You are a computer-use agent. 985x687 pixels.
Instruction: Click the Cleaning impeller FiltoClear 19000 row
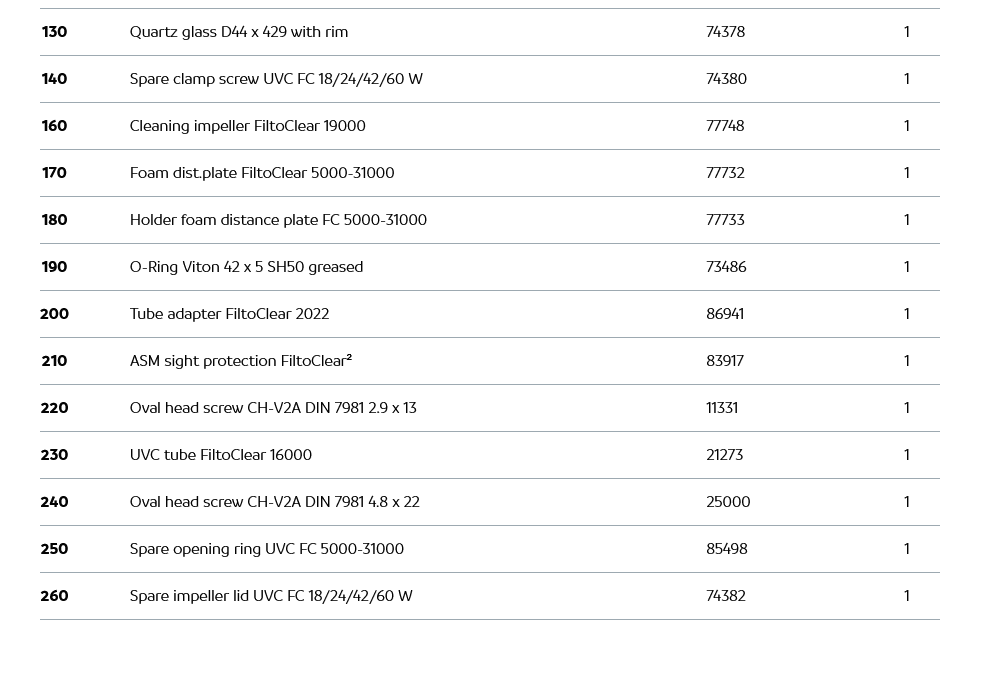click(247, 126)
